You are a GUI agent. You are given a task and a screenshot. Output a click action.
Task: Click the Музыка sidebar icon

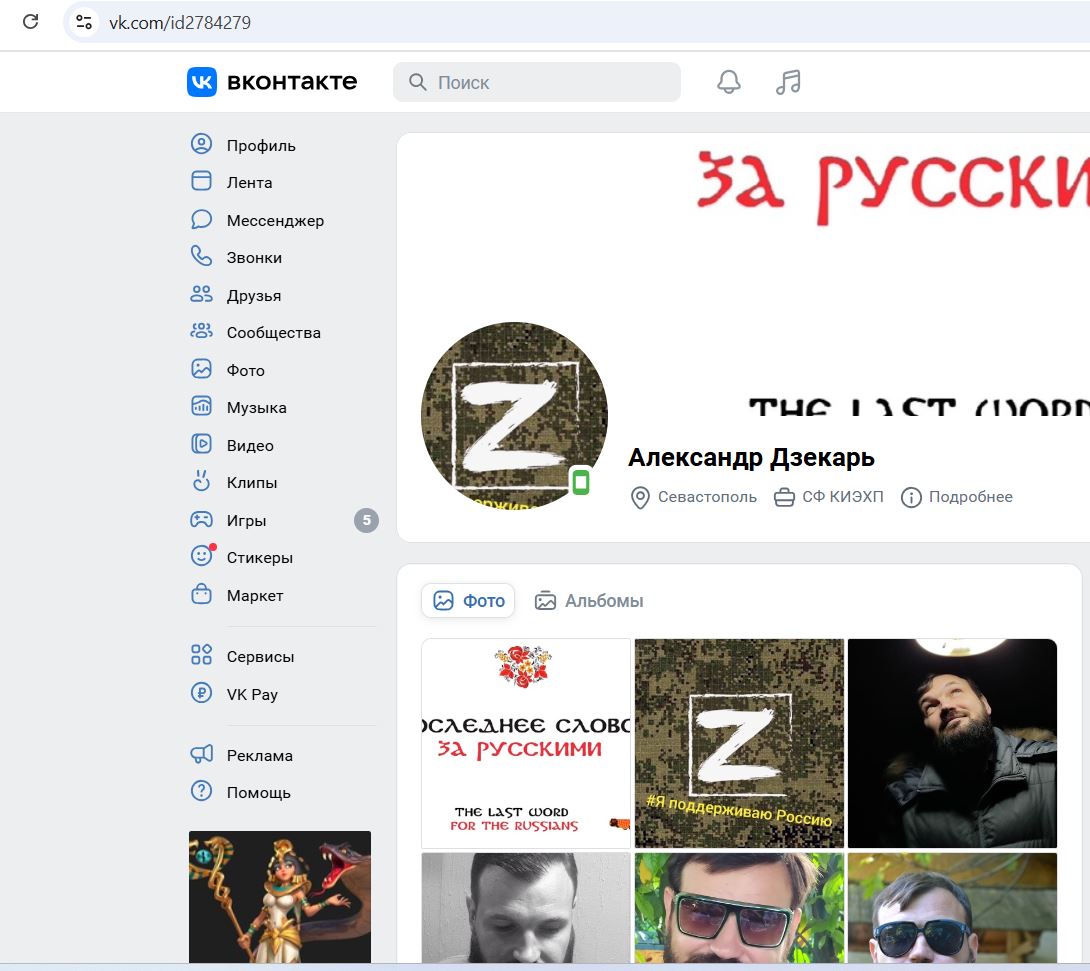(202, 407)
